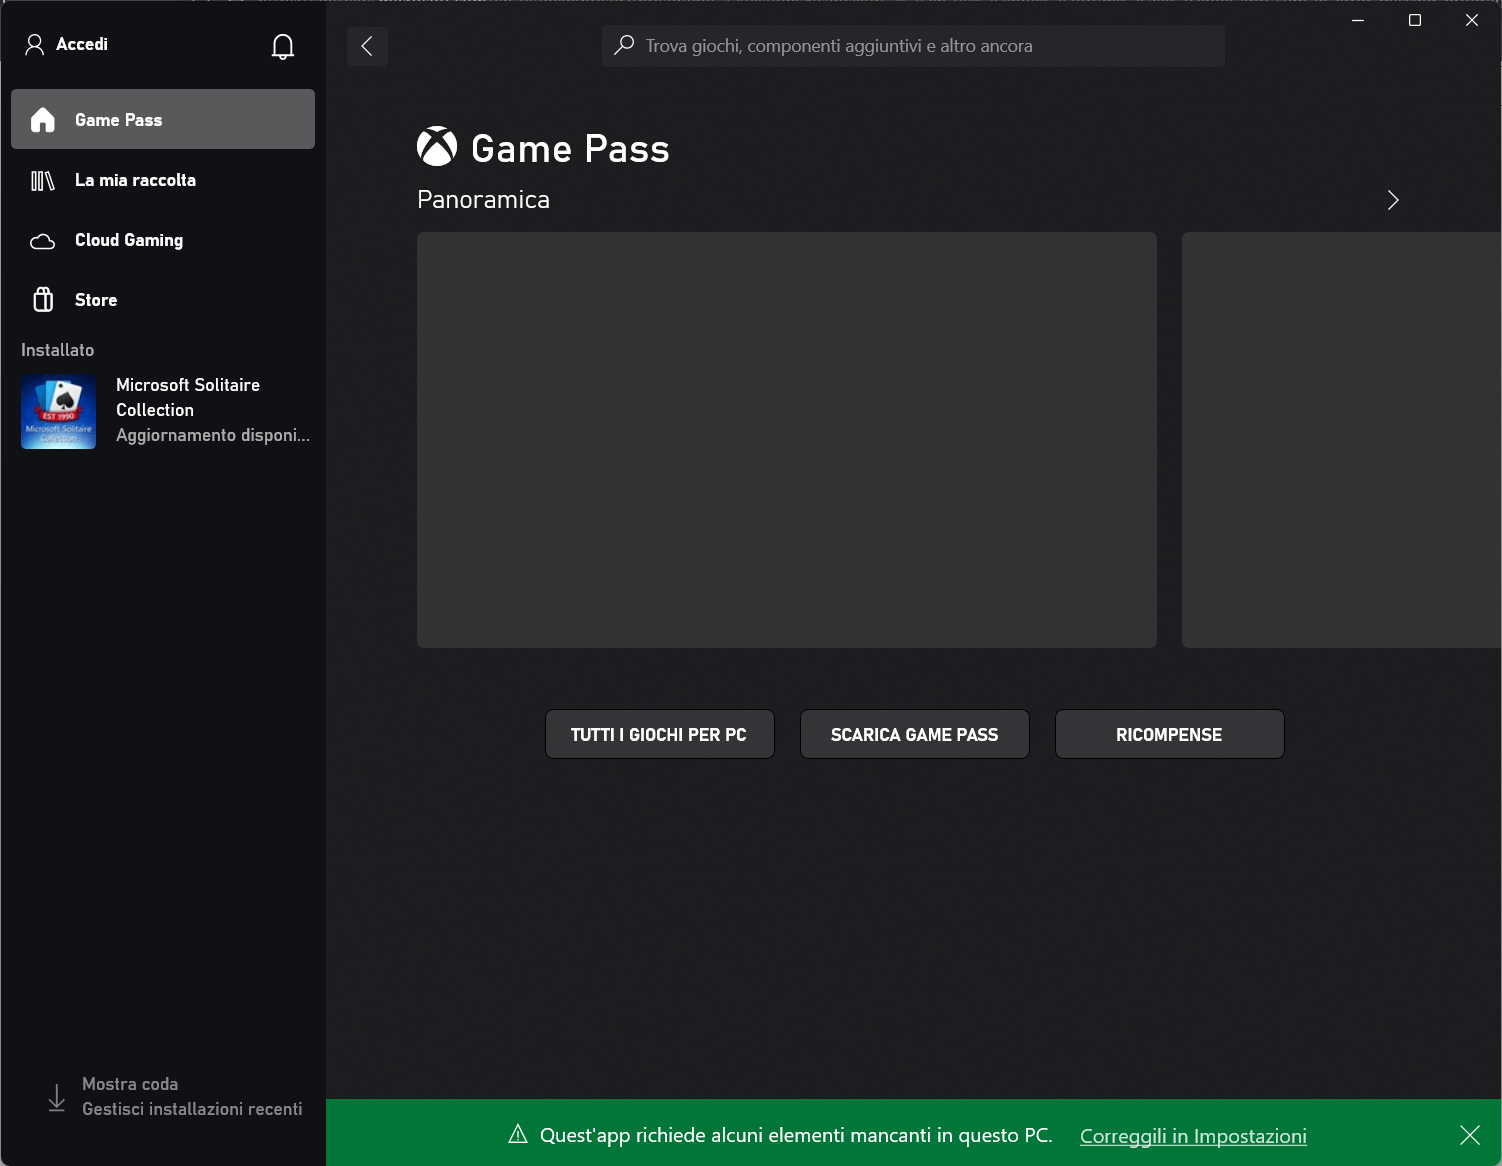Image resolution: width=1502 pixels, height=1166 pixels.
Task: Go back with the left arrow button
Action: 367,46
